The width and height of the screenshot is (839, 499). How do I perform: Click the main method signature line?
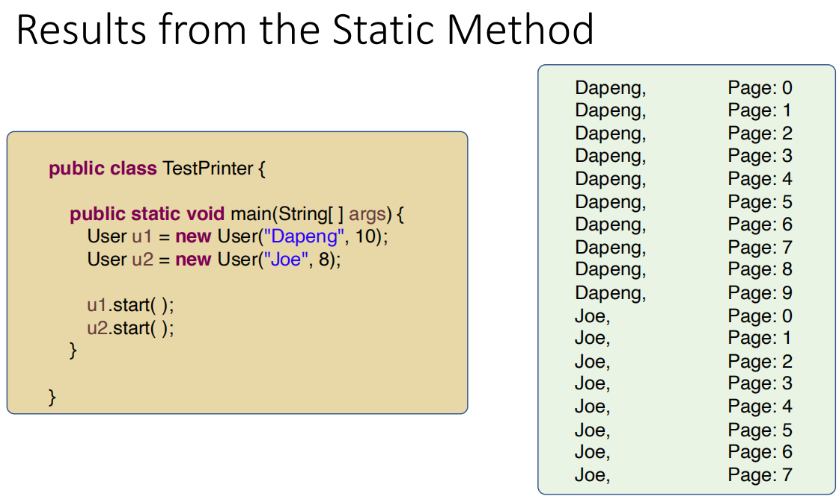tap(236, 215)
